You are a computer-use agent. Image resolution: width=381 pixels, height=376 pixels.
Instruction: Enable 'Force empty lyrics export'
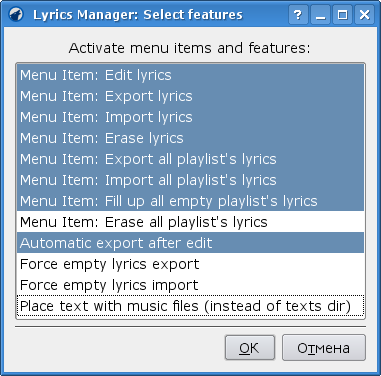(x=190, y=264)
